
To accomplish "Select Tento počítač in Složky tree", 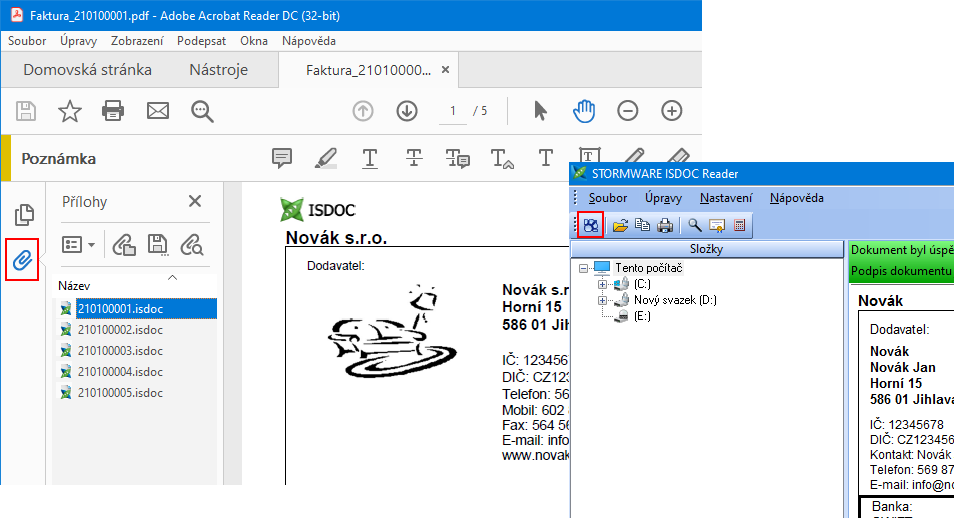I will pyautogui.click(x=649, y=268).
